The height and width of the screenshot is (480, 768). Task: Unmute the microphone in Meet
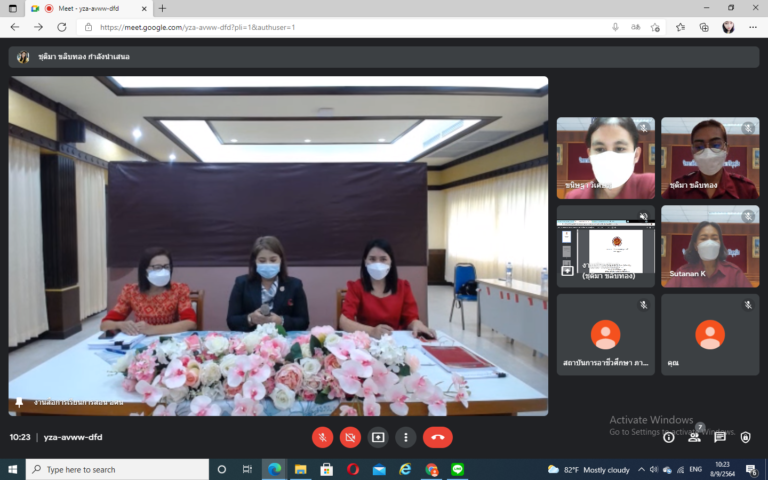tap(322, 437)
